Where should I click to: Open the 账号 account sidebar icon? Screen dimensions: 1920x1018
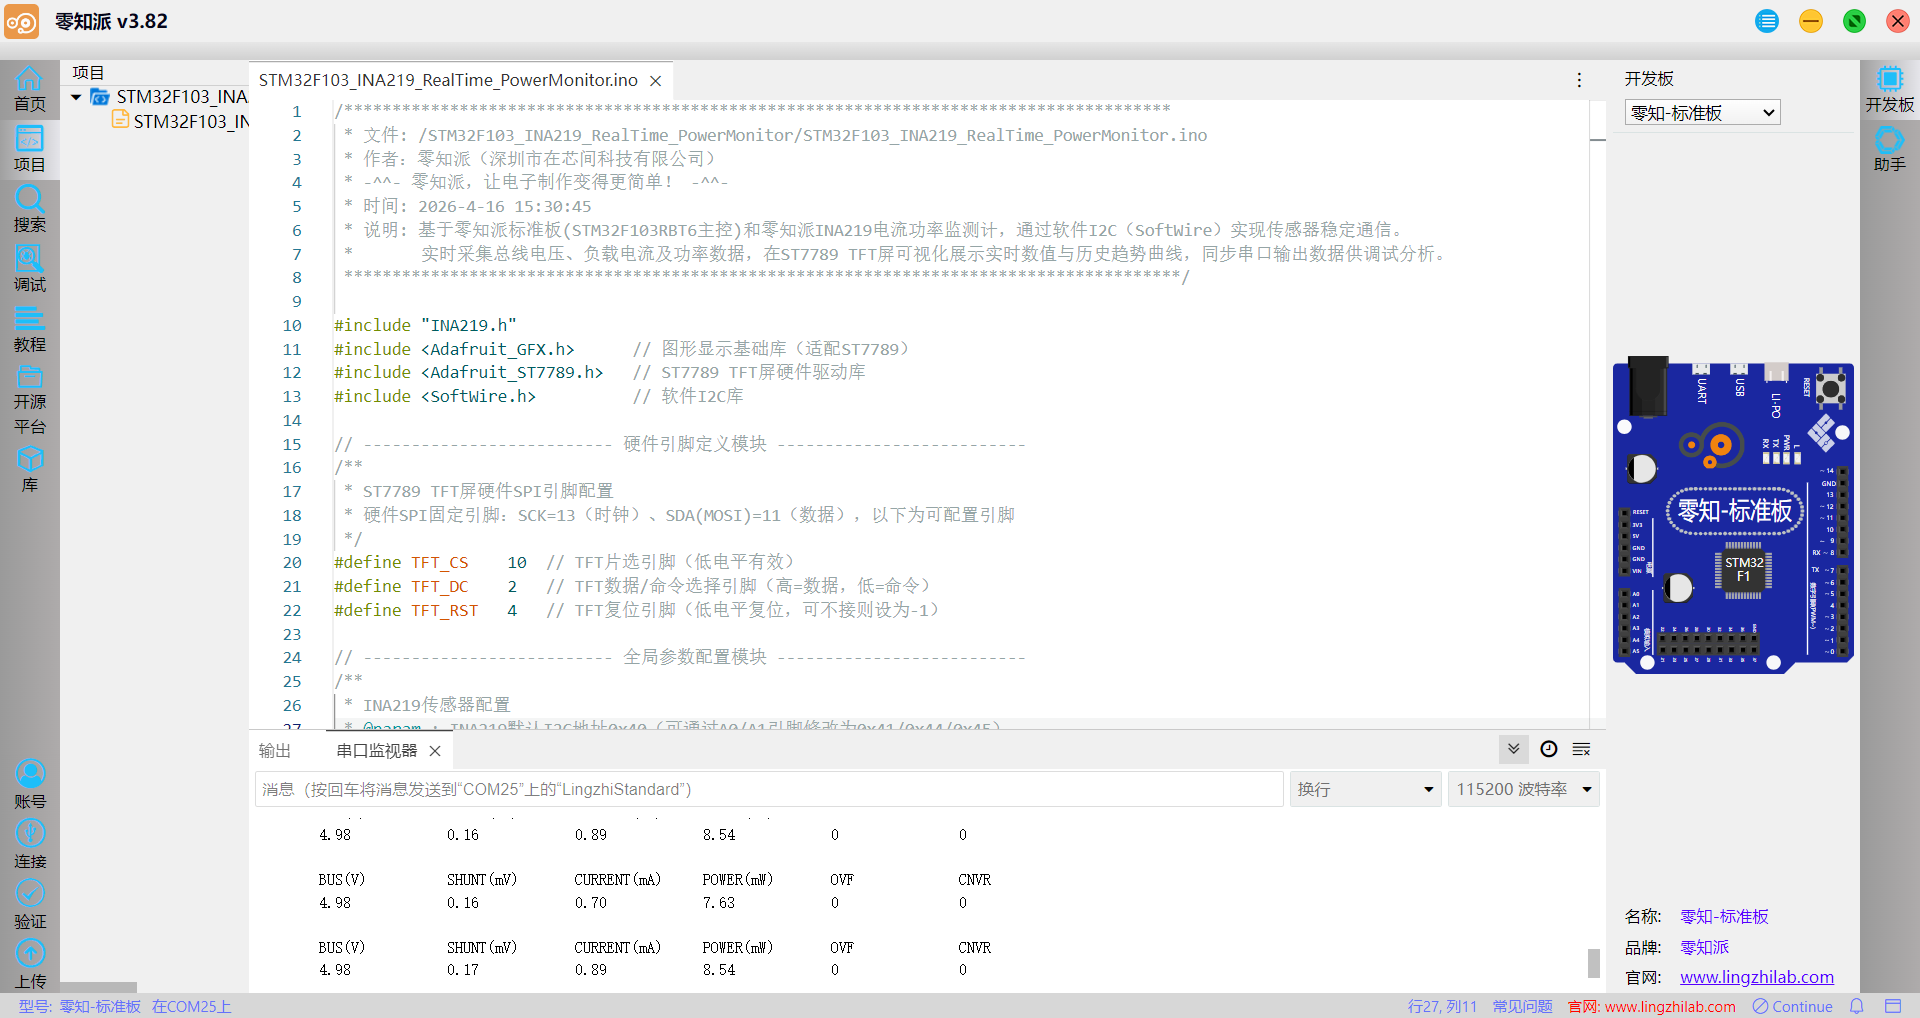pos(30,785)
